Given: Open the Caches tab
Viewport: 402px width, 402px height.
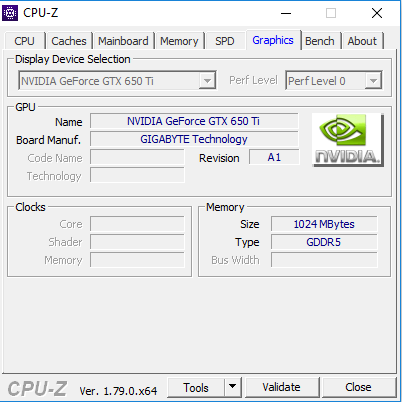Looking at the screenshot, I should [69, 41].
